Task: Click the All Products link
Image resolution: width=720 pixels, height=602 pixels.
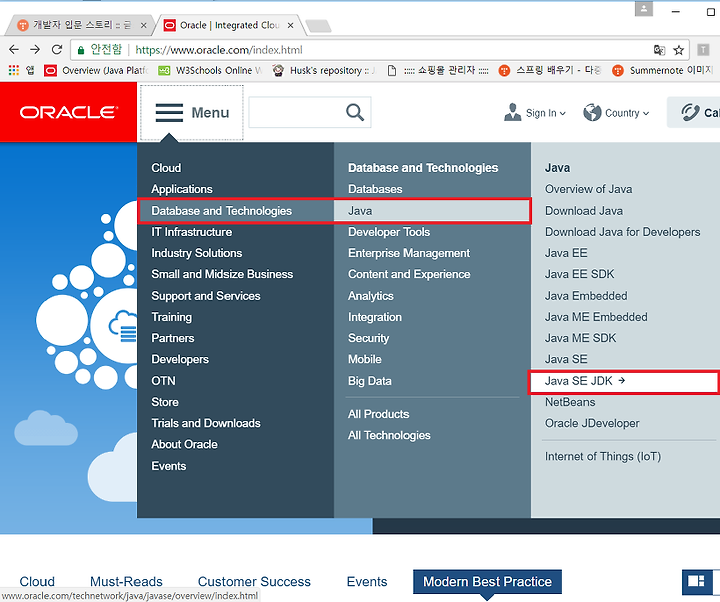Action: (x=378, y=414)
